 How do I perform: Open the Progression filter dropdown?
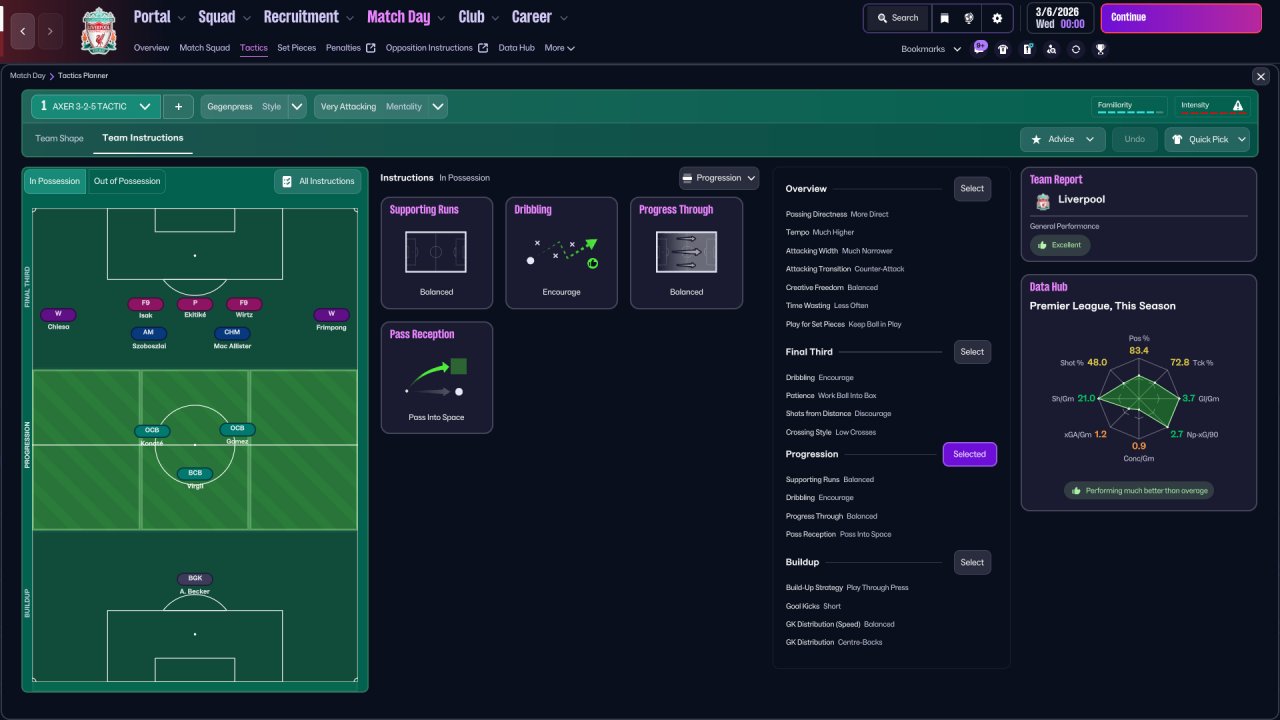(x=719, y=178)
